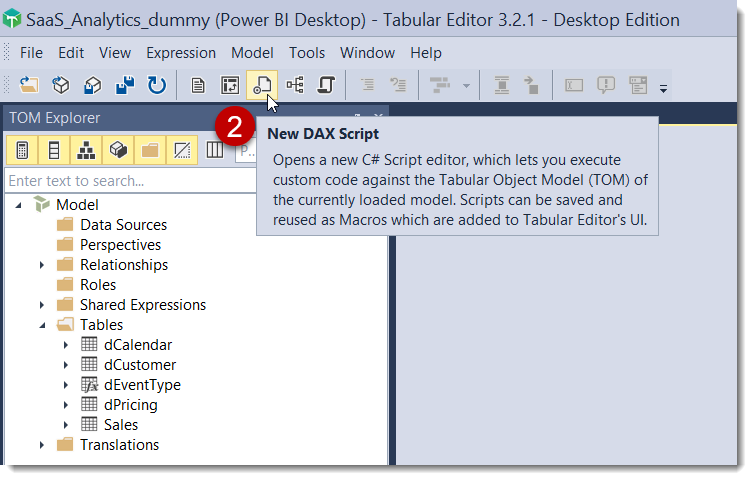Select the Relationships folder label

tap(124, 265)
